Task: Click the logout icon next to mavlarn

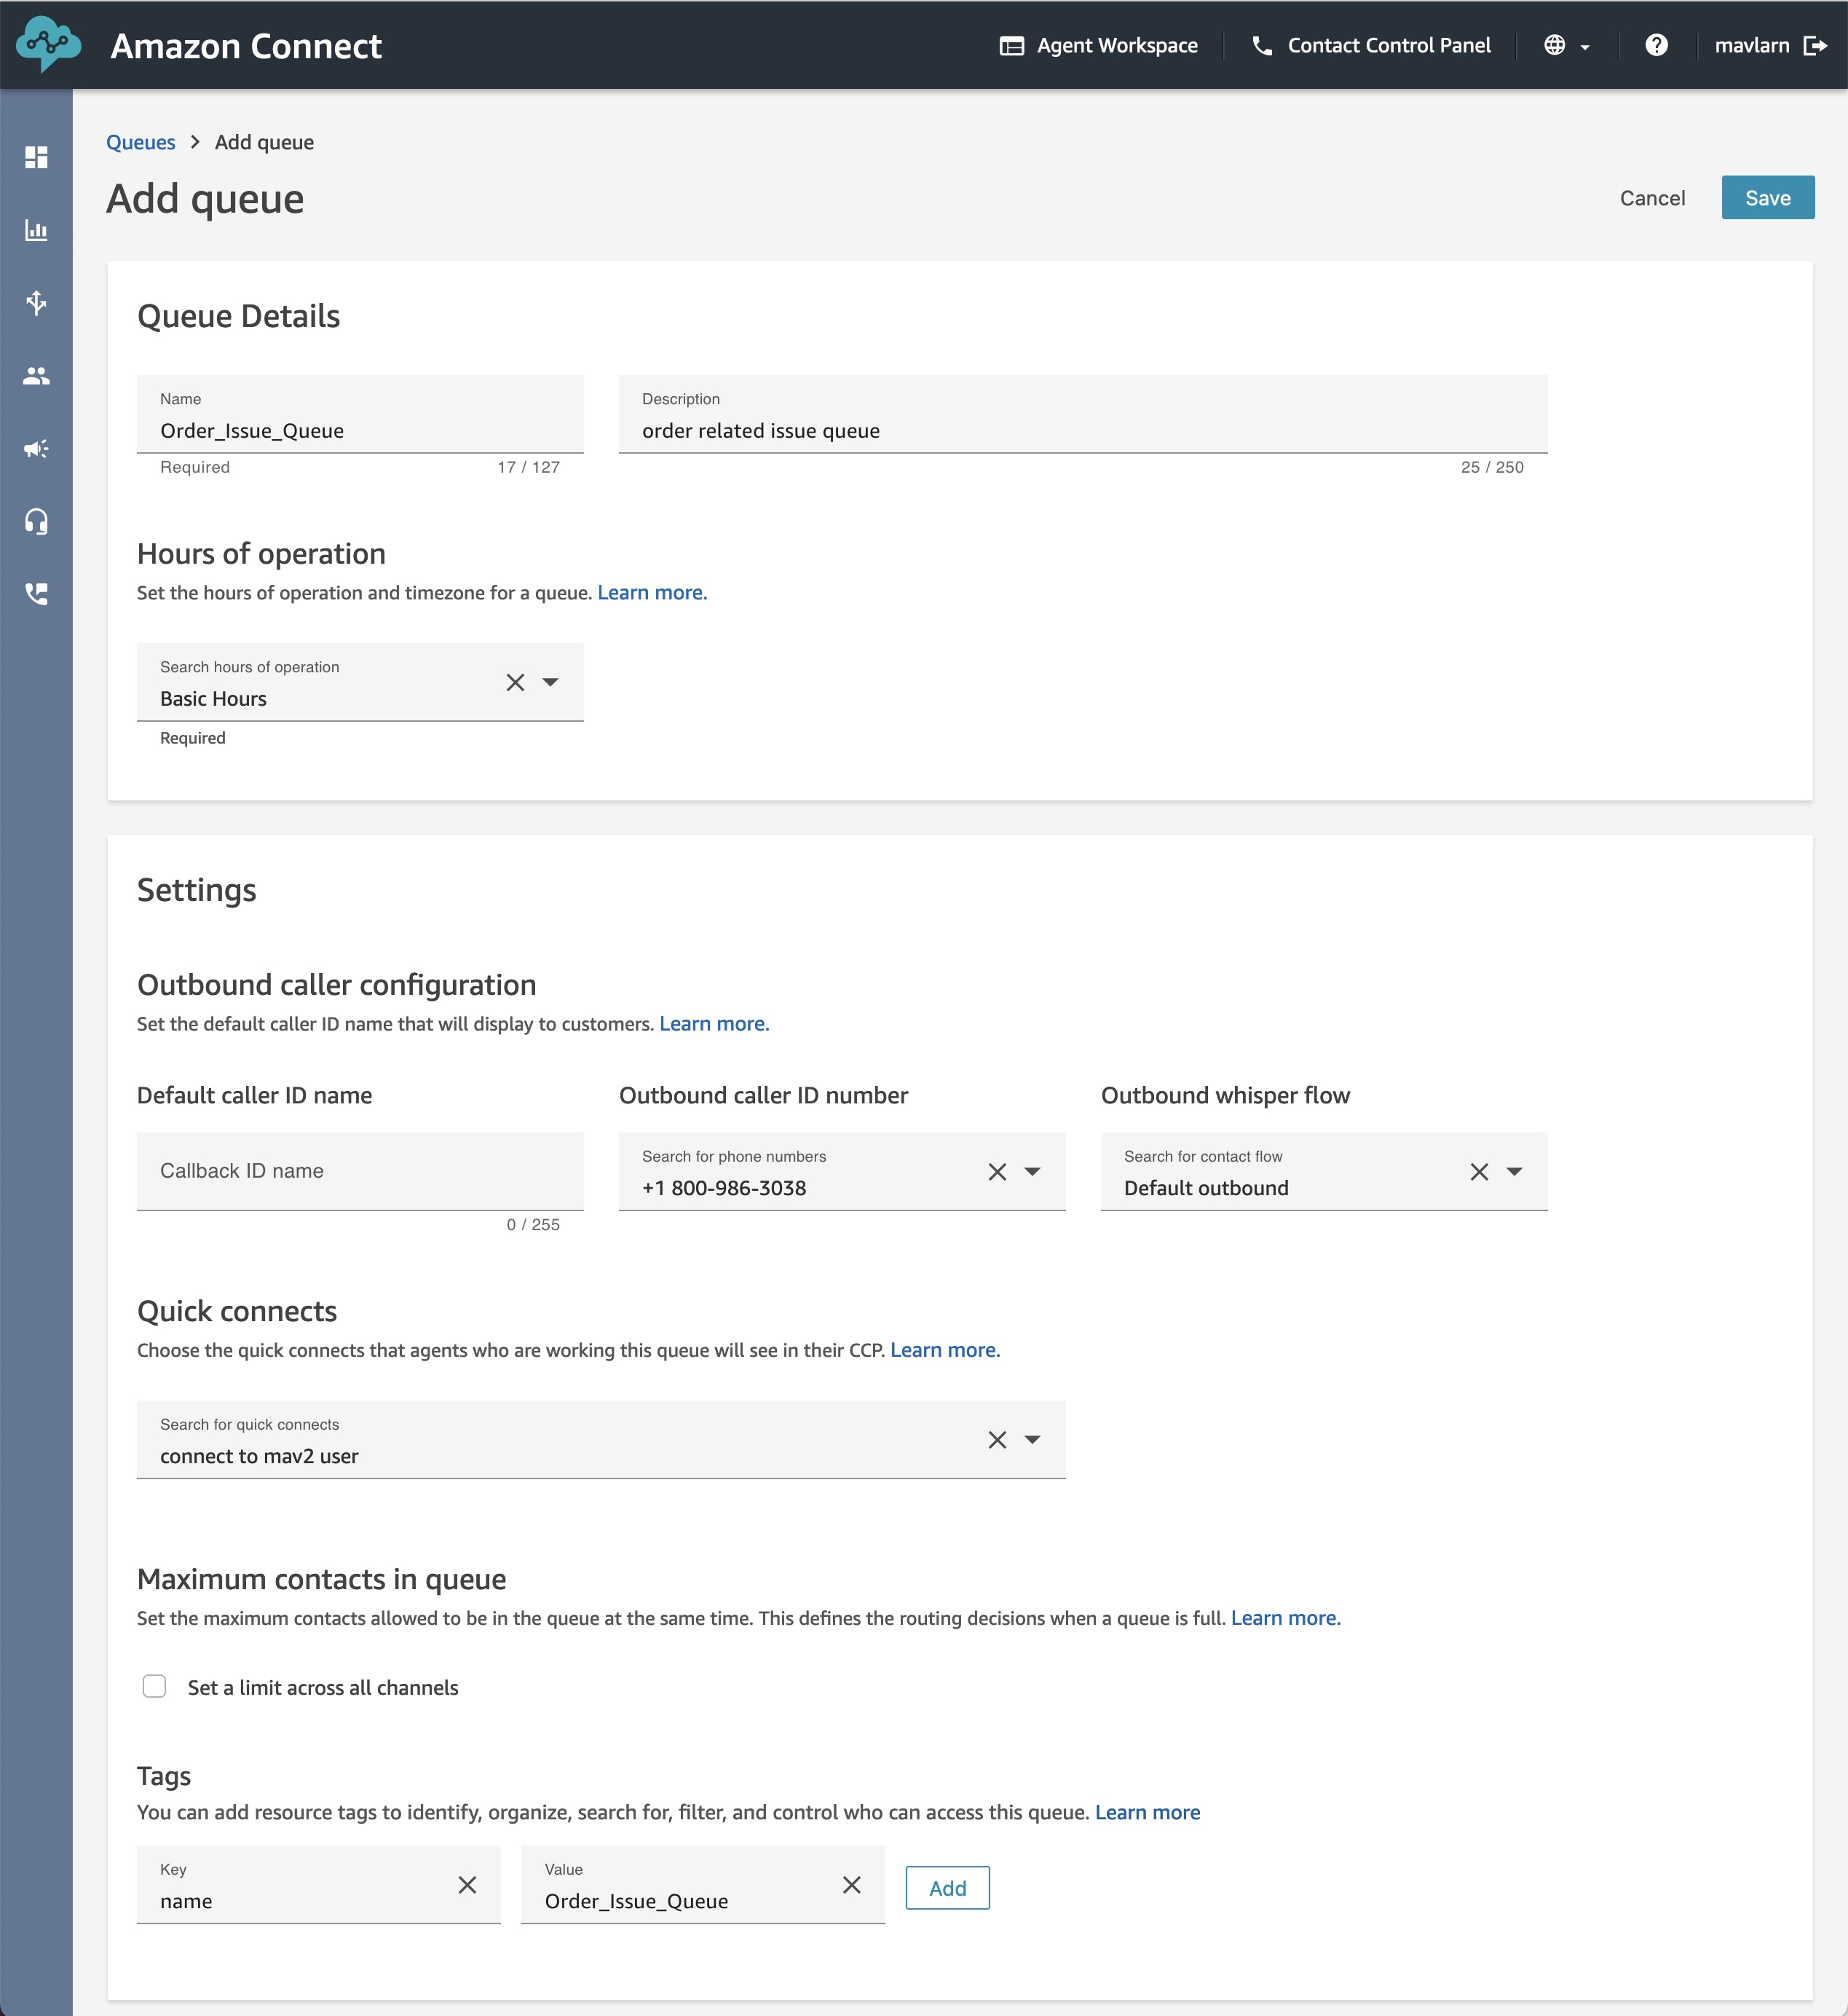Action: [1815, 45]
